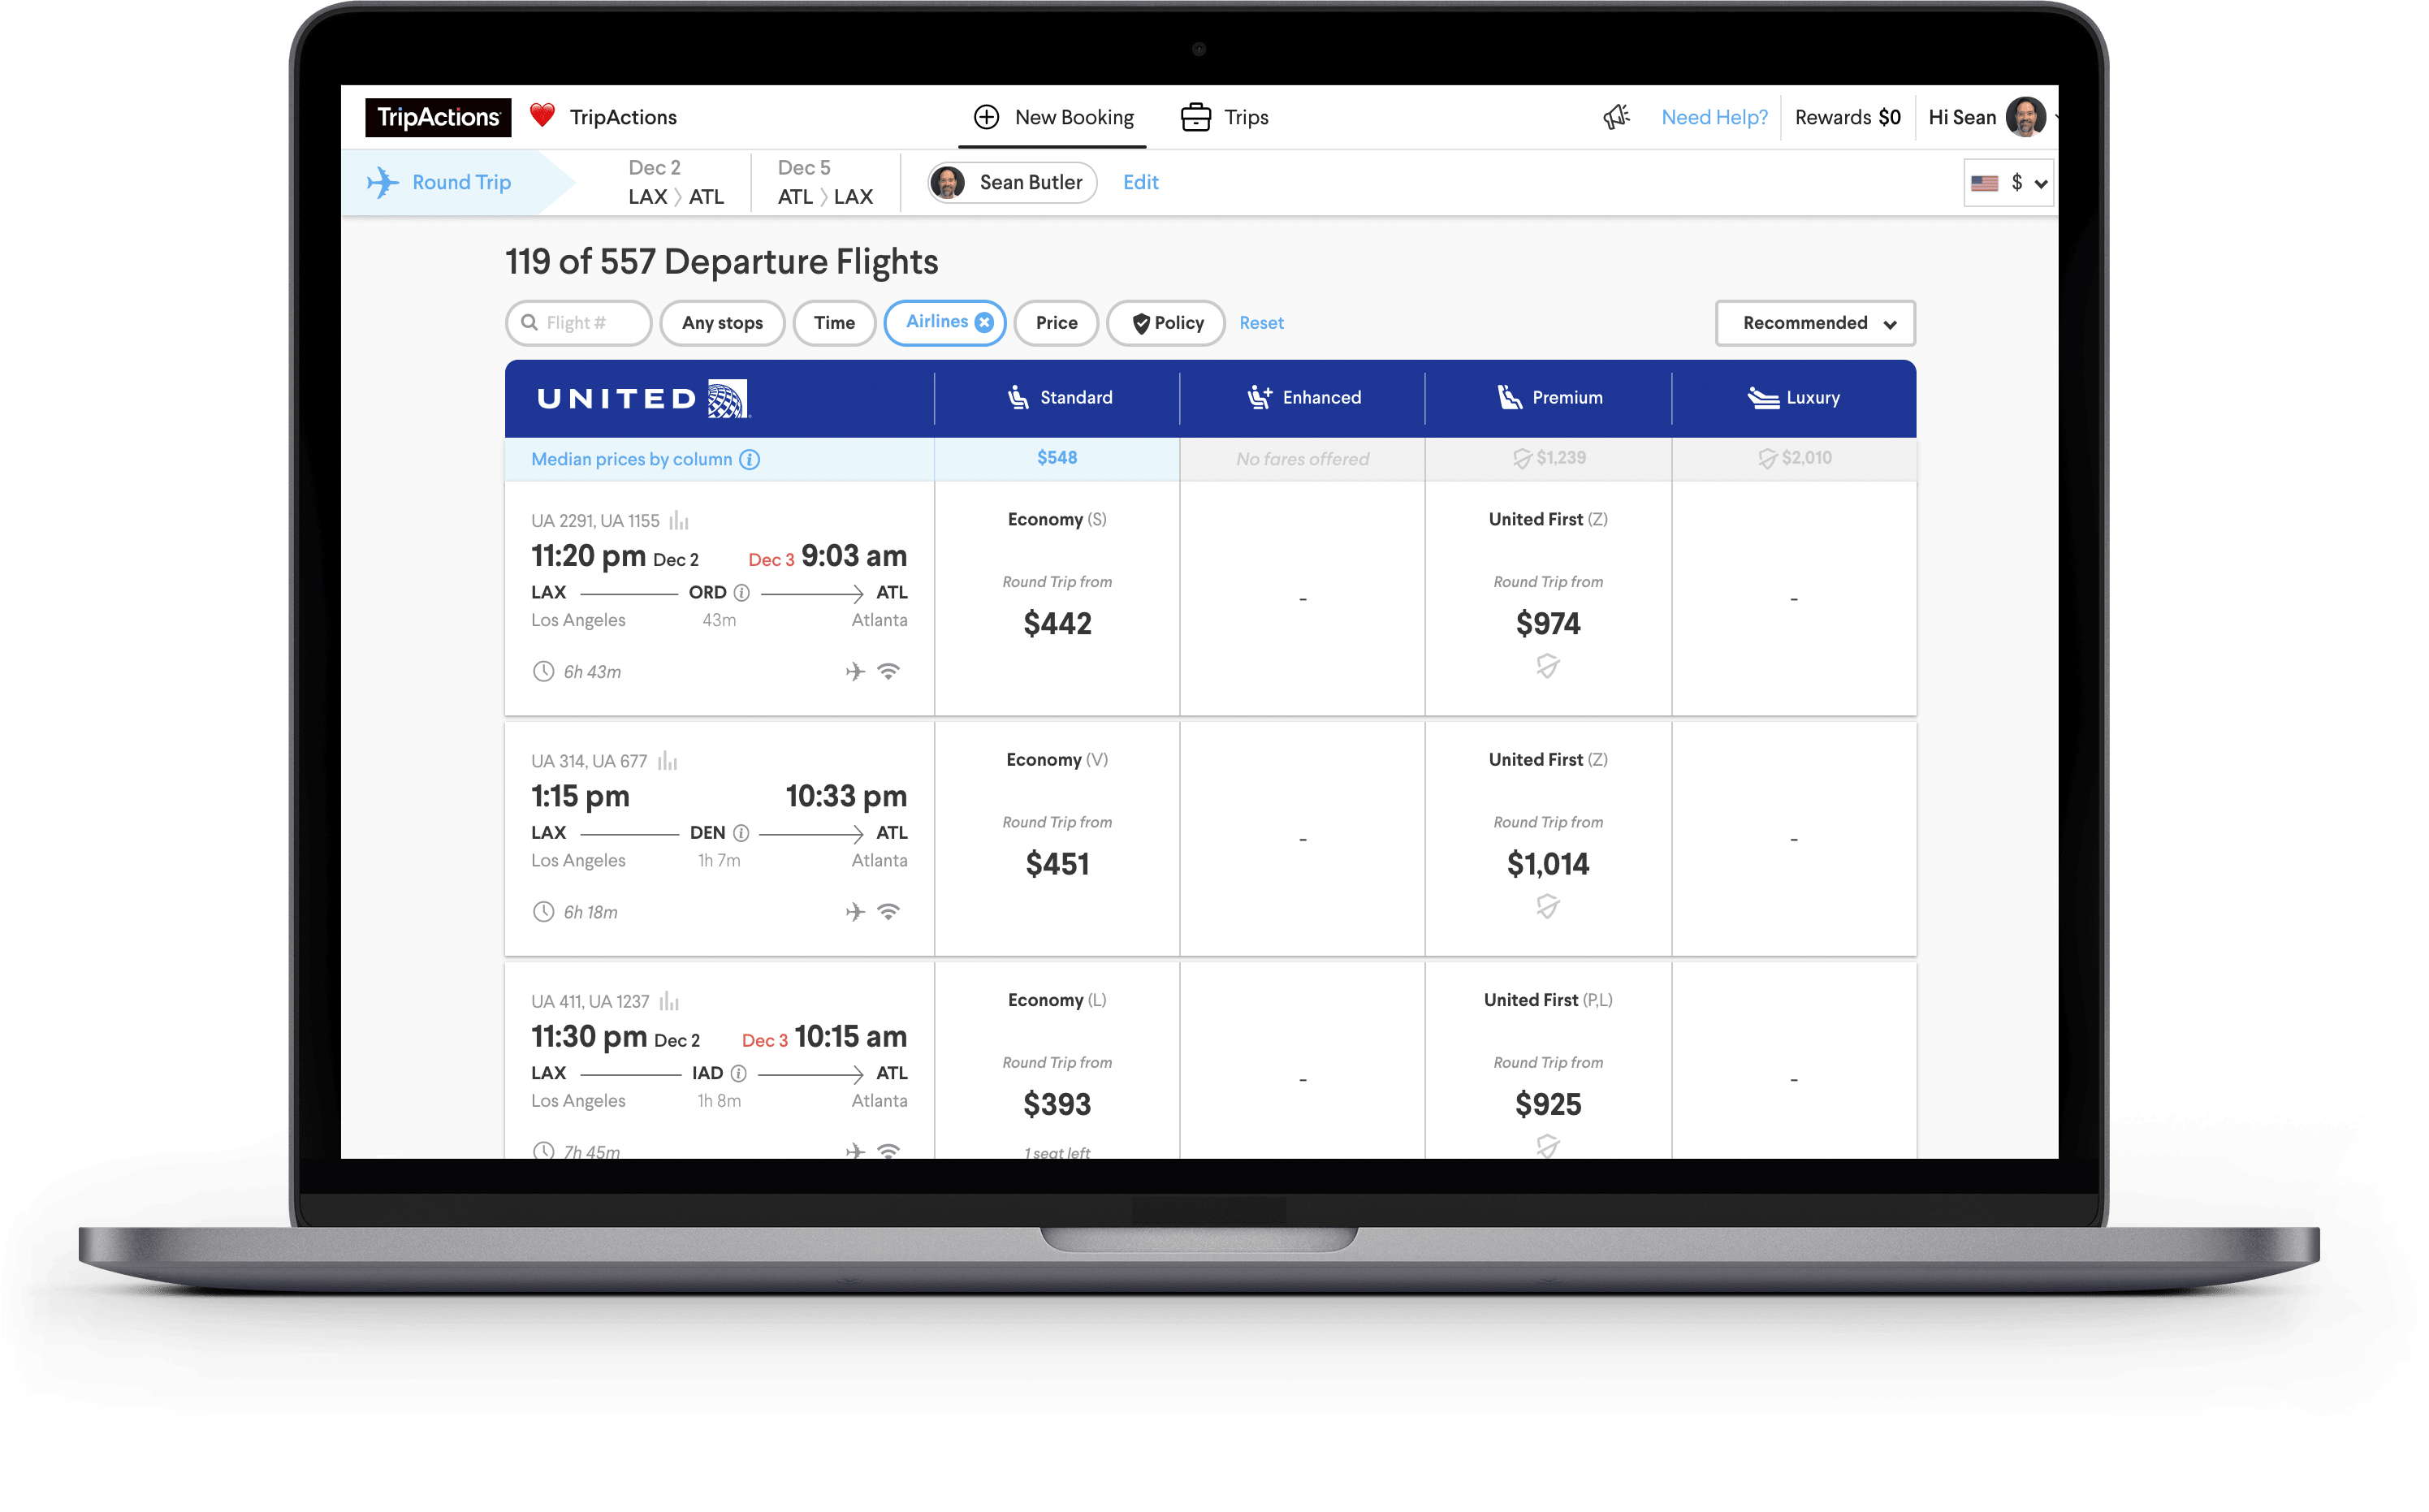2429x1512 pixels.
Task: Click the Policy shield icon
Action: pos(1141,323)
